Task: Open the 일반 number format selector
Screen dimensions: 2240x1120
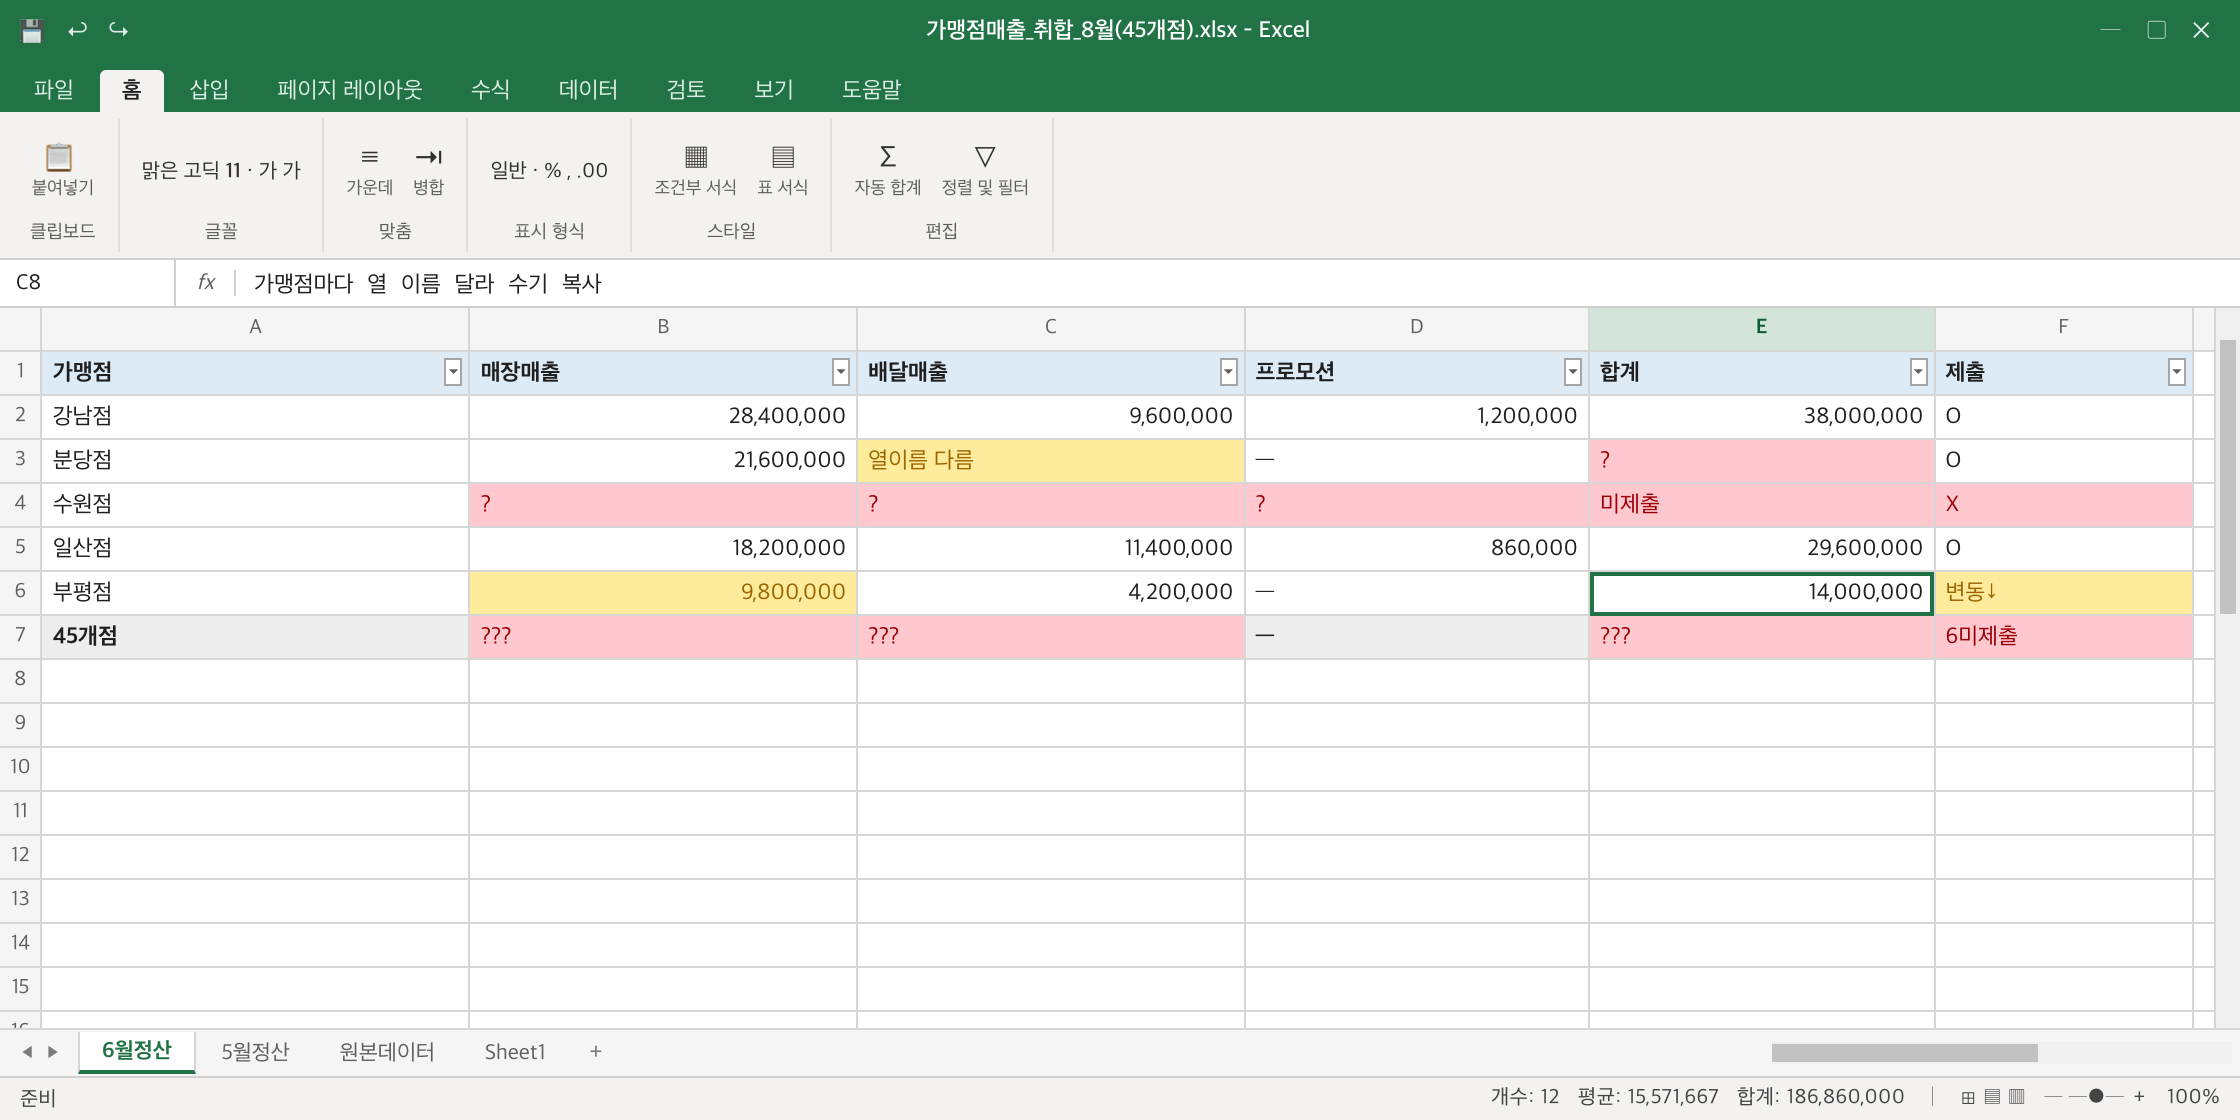Action: 549,170
